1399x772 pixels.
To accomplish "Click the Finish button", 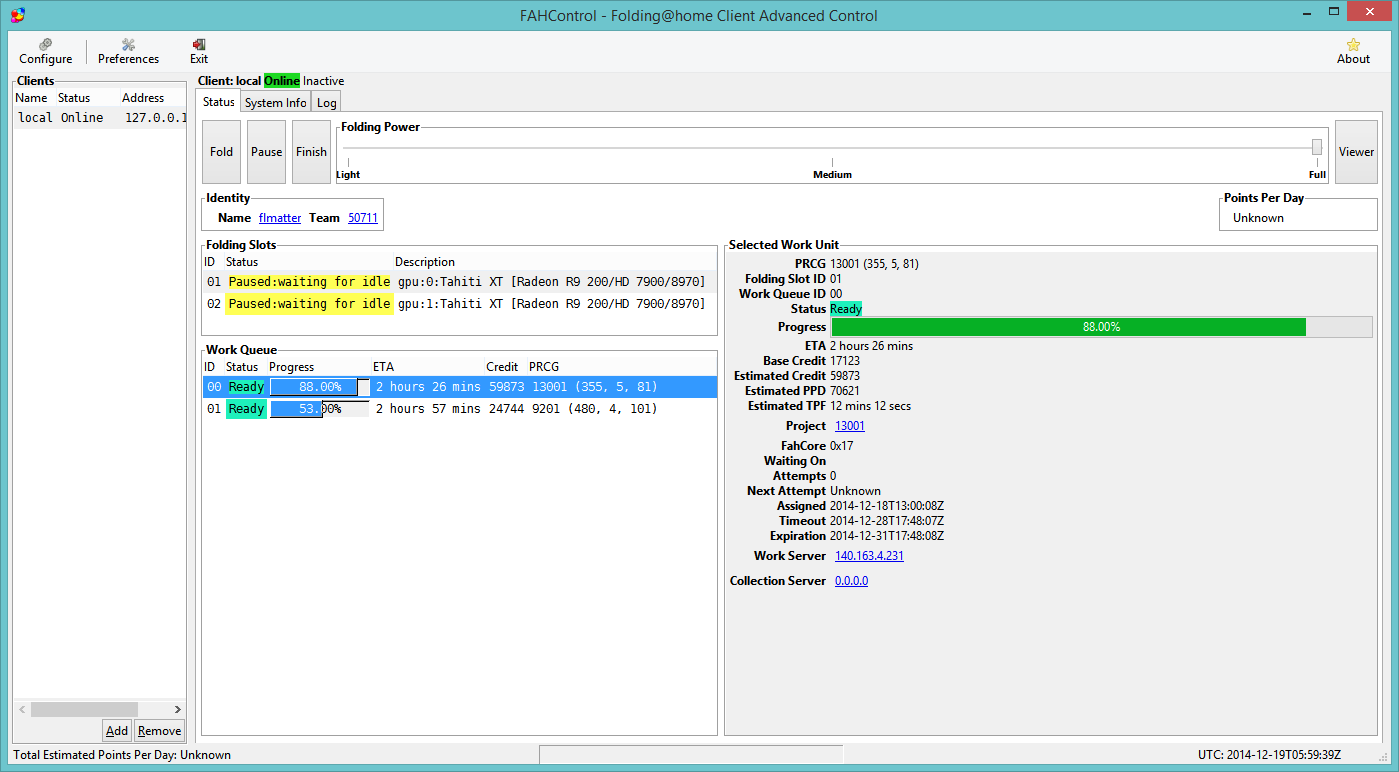I will (x=311, y=152).
